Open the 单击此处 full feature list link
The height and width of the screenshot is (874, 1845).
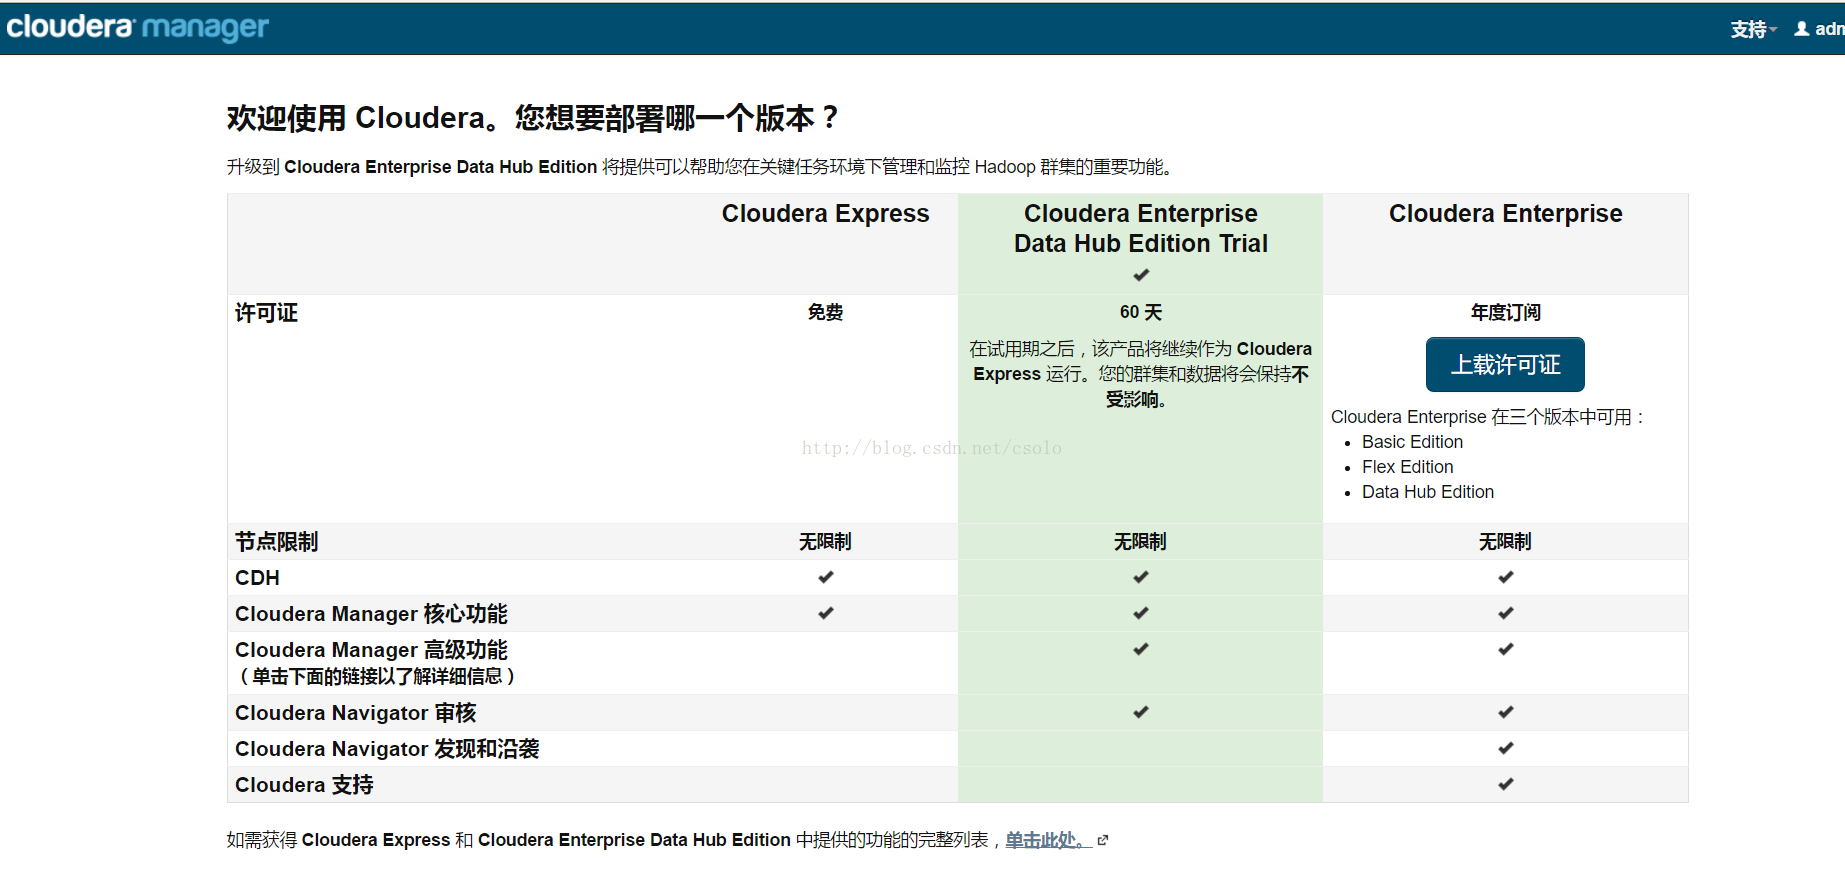1048,840
